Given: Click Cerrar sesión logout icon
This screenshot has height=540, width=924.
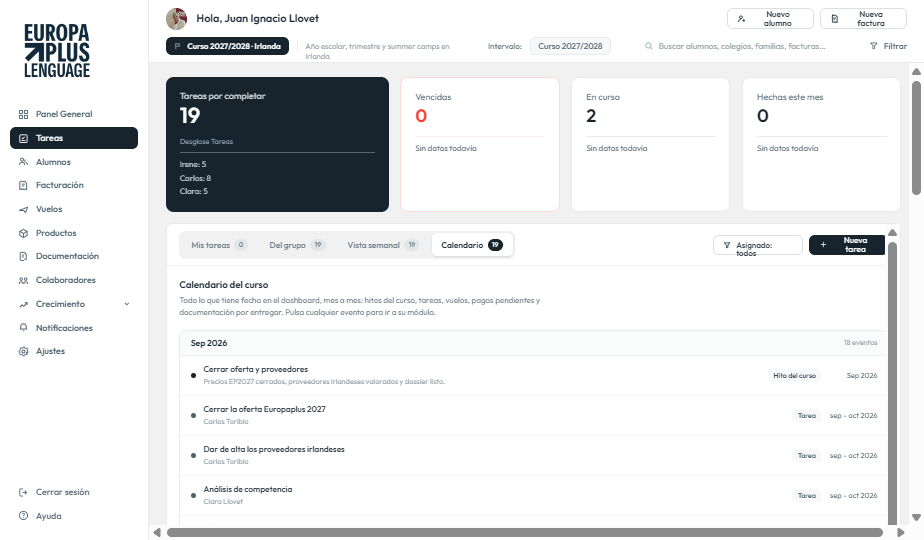Looking at the screenshot, I should click(x=24, y=492).
